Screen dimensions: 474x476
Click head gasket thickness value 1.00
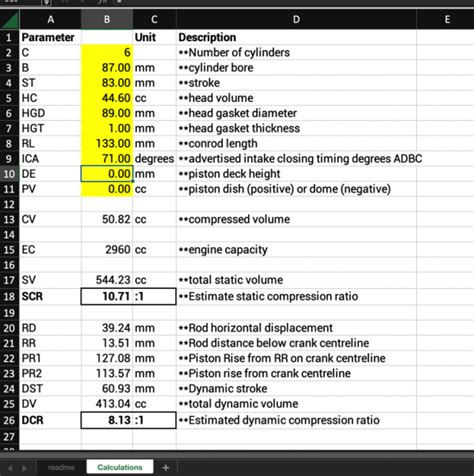point(107,128)
